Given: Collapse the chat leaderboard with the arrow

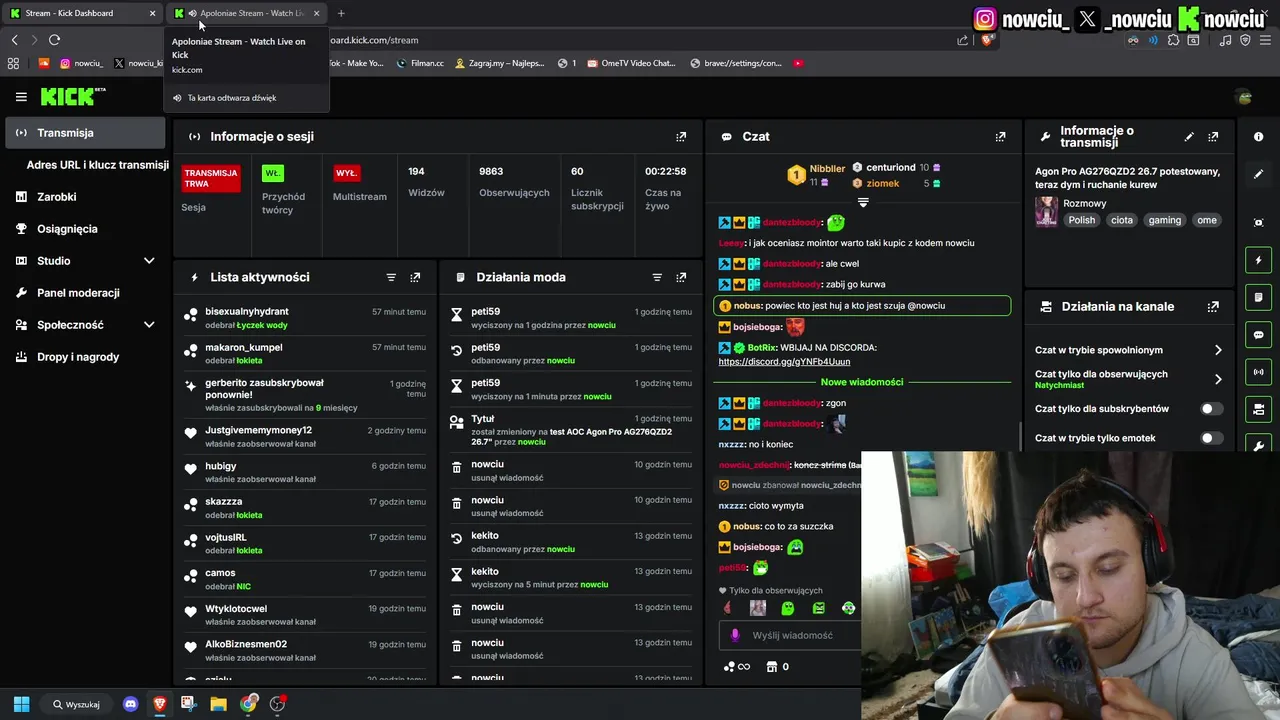Looking at the screenshot, I should coord(863,202).
